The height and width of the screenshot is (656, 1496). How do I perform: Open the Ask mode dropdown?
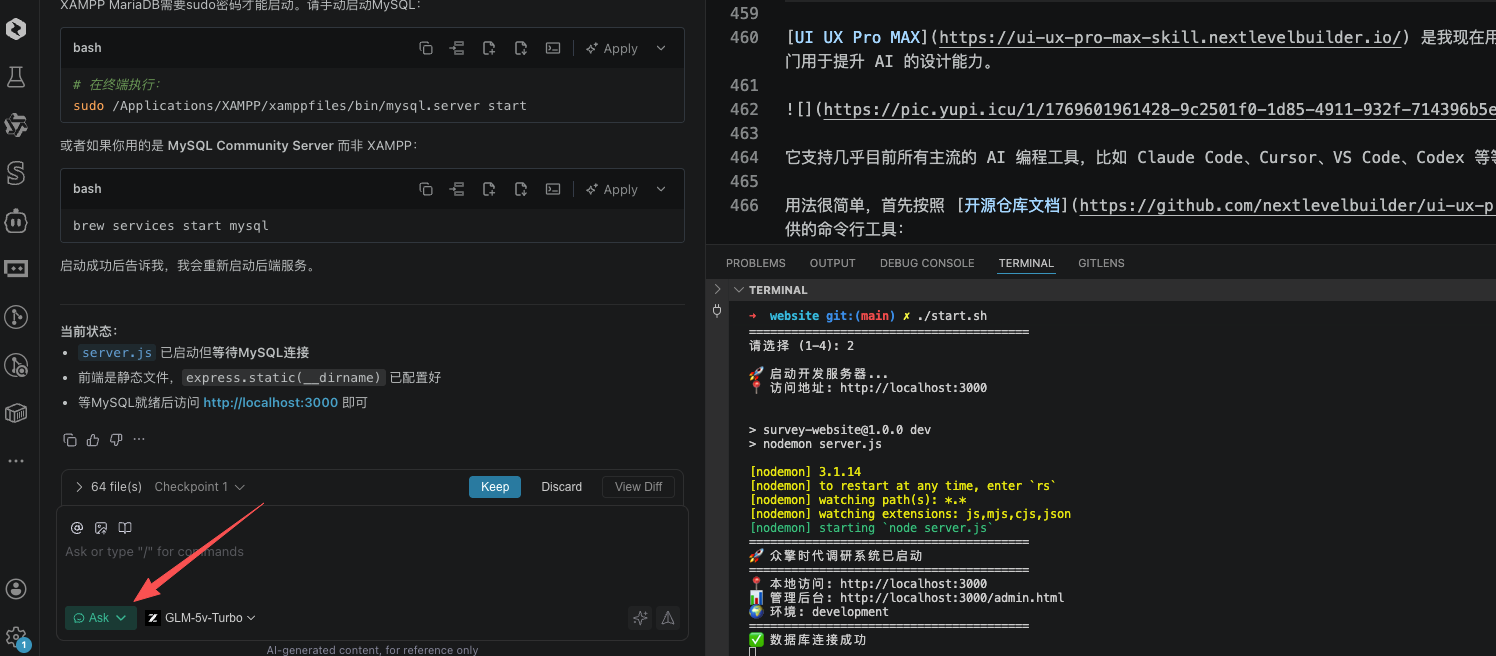(101, 618)
